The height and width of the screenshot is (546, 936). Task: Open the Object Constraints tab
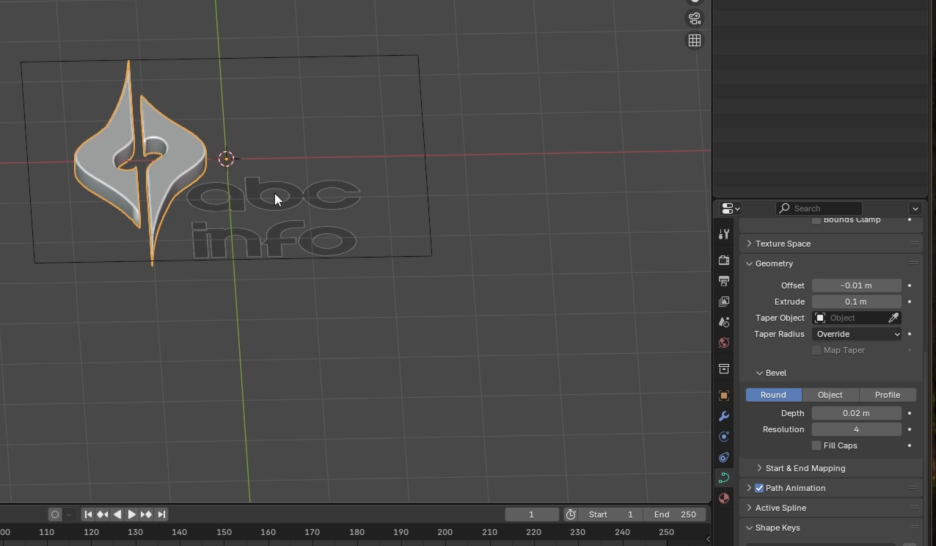pos(724,457)
